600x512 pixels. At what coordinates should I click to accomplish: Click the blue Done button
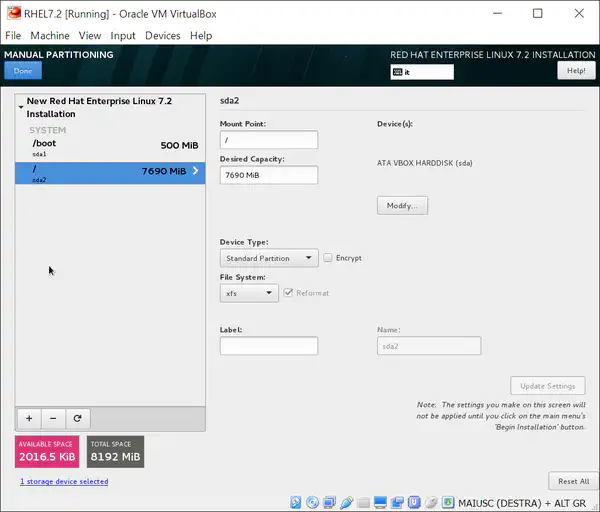point(23,71)
